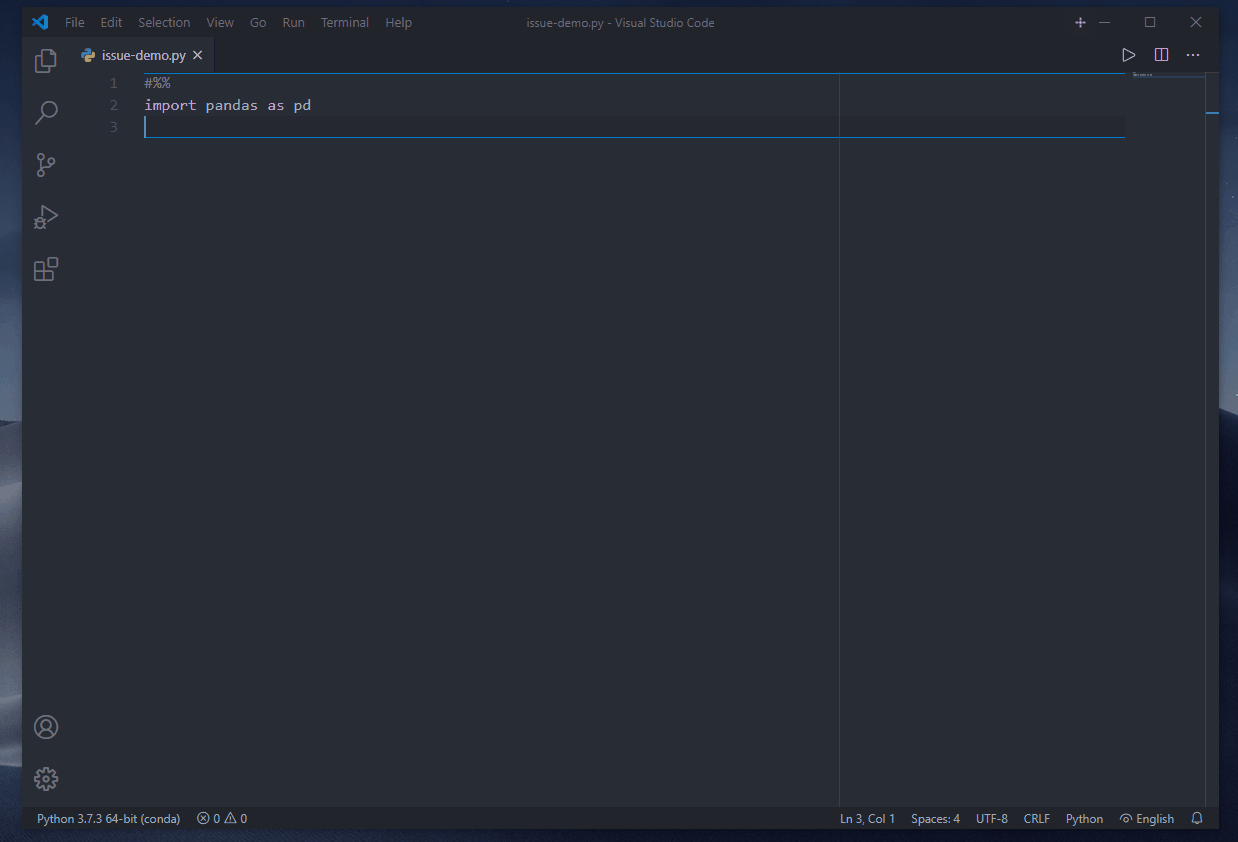Open the File menu
This screenshot has width=1238, height=842.
click(x=74, y=22)
